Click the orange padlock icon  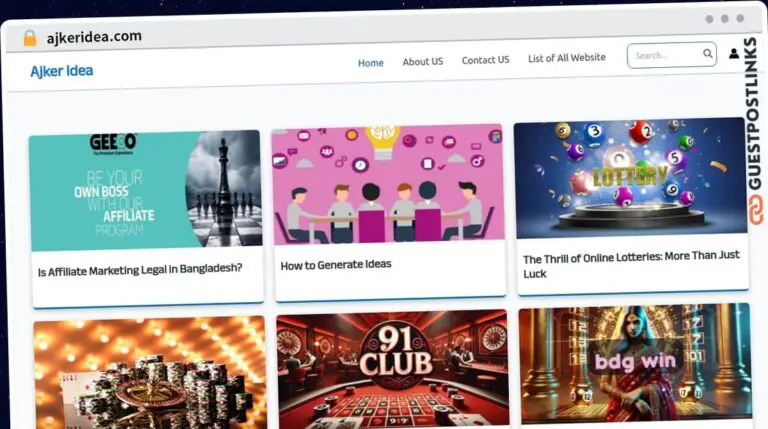[30, 38]
